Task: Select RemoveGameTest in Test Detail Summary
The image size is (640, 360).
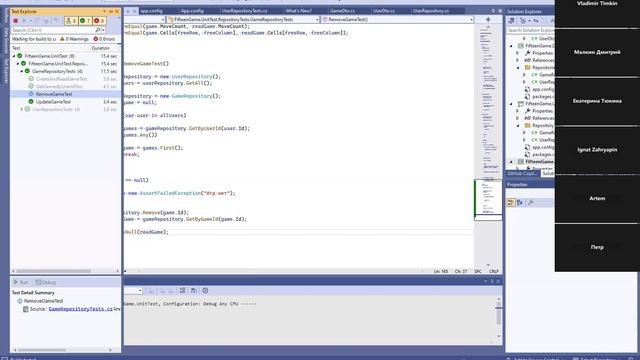Action: pyautogui.click(x=43, y=301)
